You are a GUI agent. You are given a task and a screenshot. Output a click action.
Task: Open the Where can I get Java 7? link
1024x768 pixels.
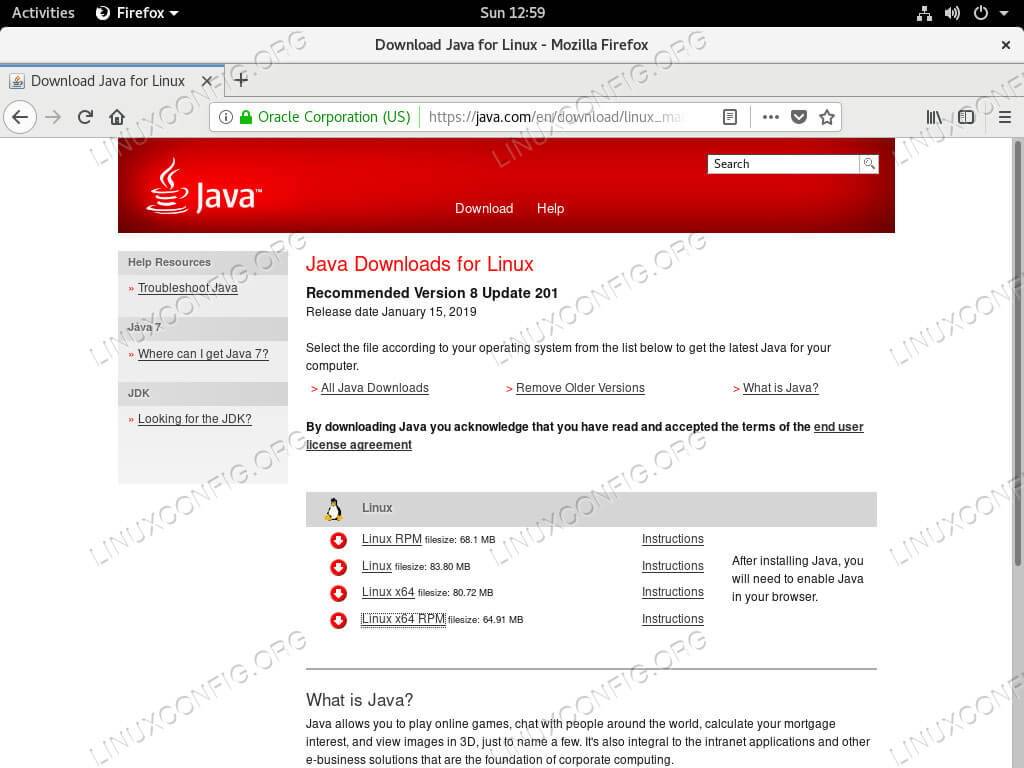coord(203,354)
